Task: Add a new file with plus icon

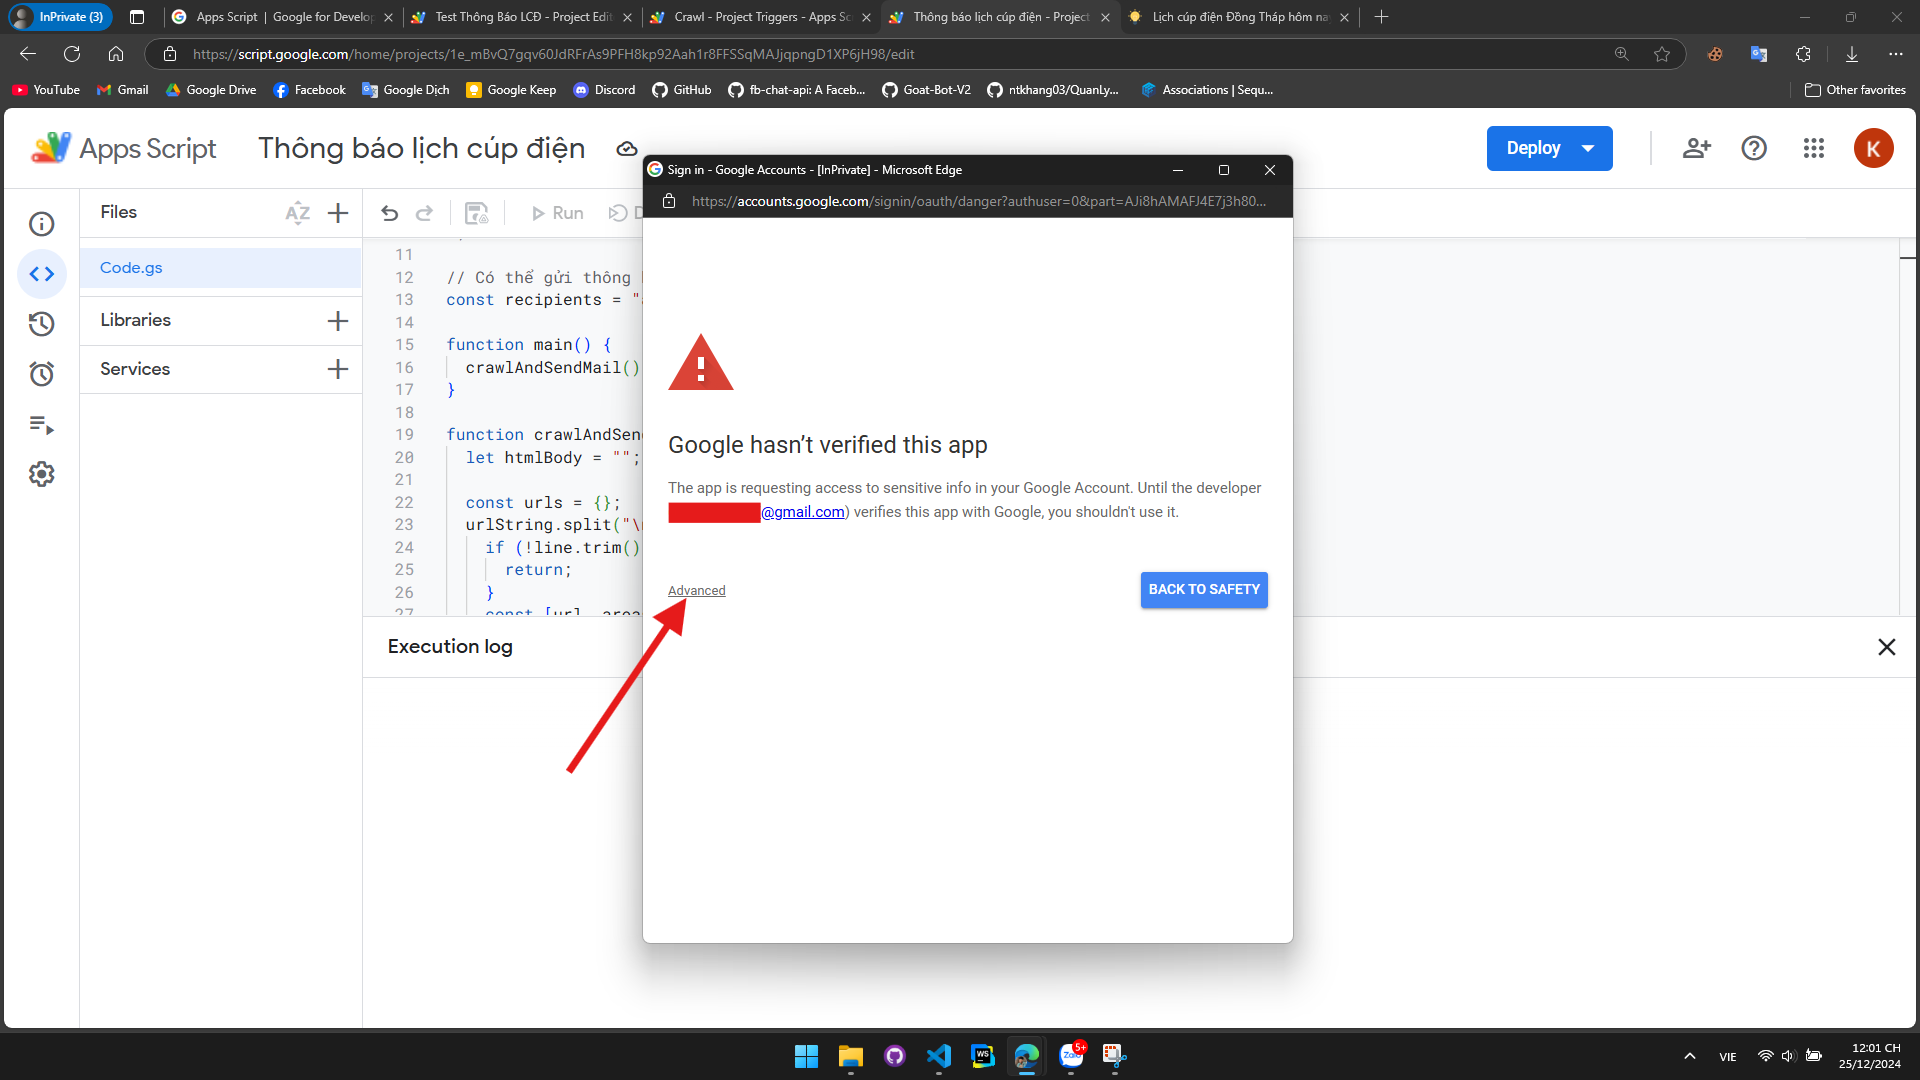Action: (x=338, y=213)
